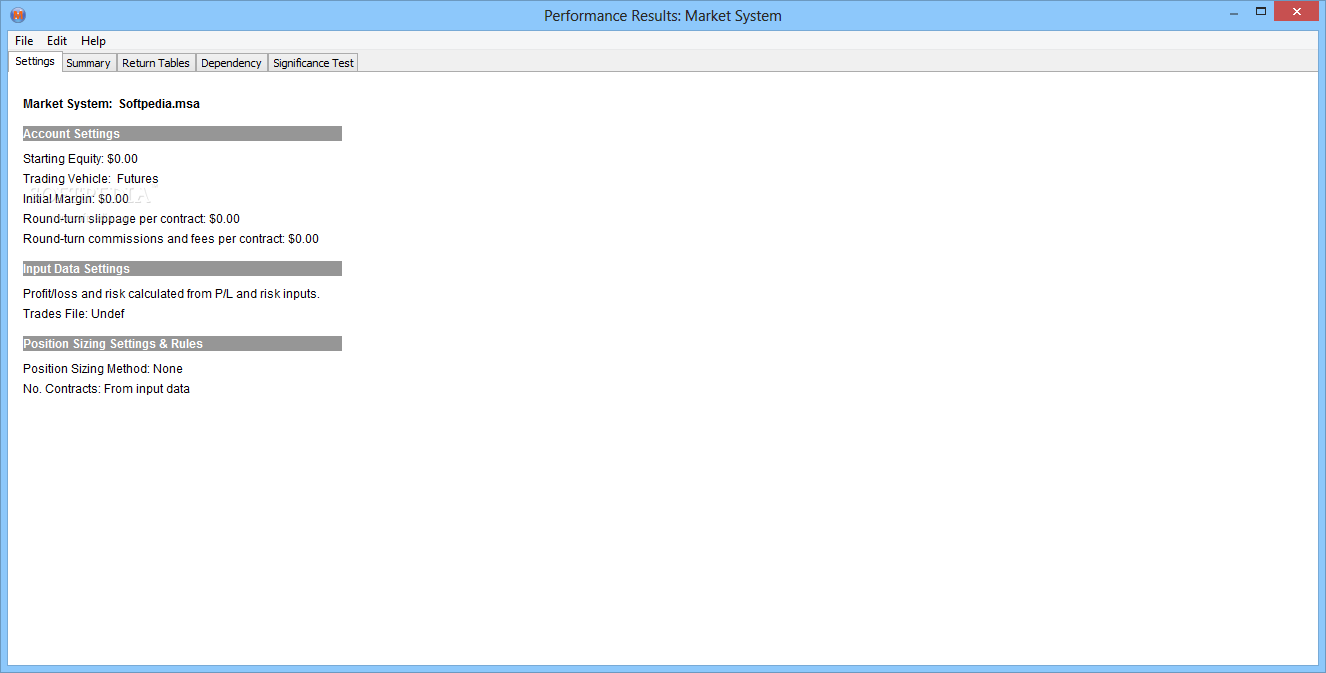This screenshot has width=1326, height=673.
Task: Click the Starting Equity: $0.00 line
Action: 80,159
